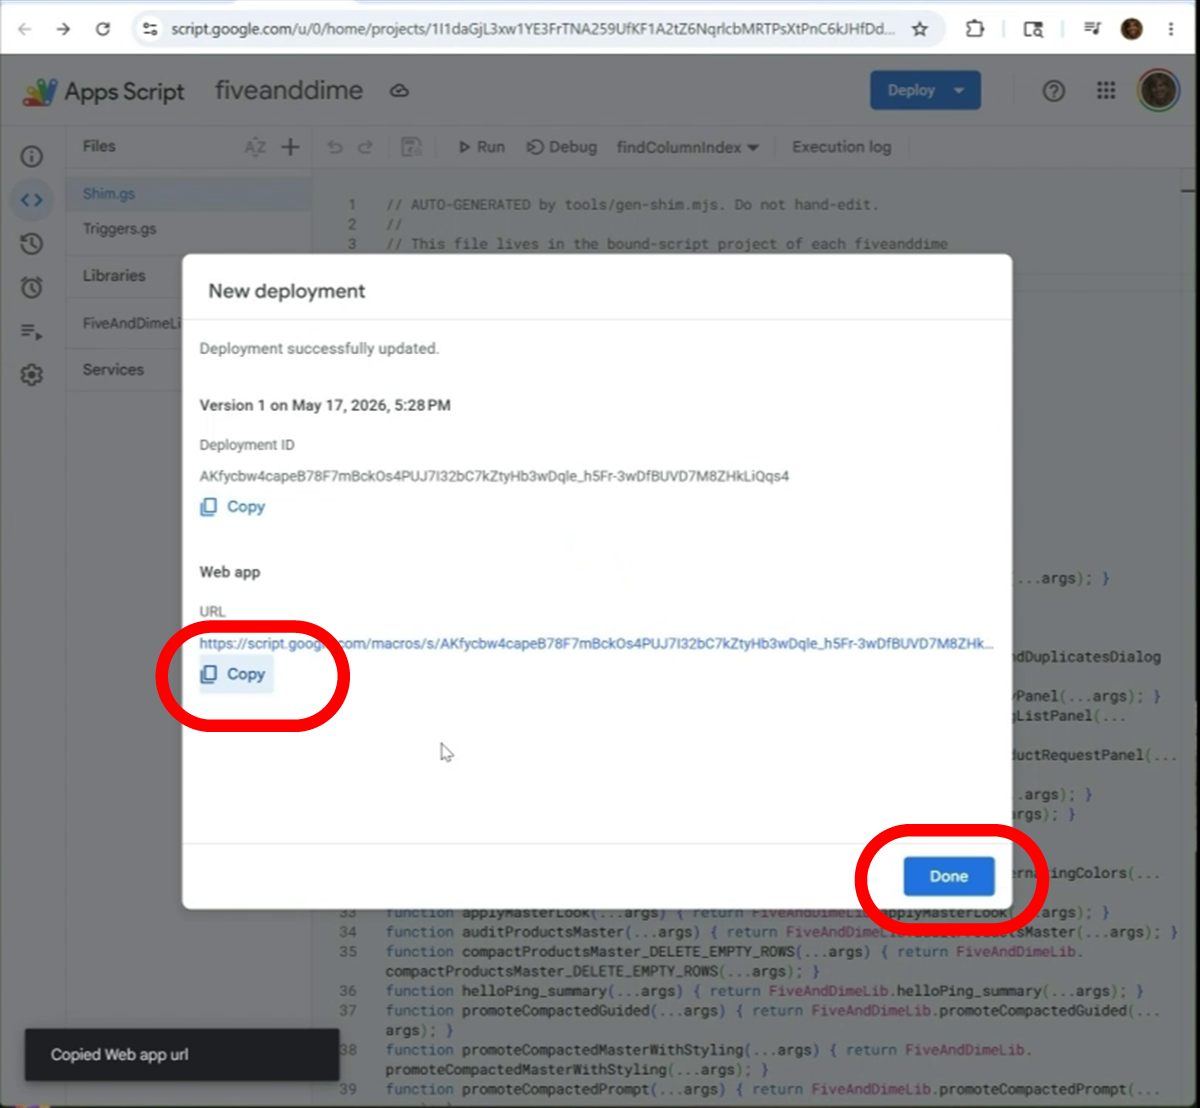Viewport: 1200px width, 1108px height.
Task: Open the Executions list icon in sidebar
Action: click(x=32, y=332)
